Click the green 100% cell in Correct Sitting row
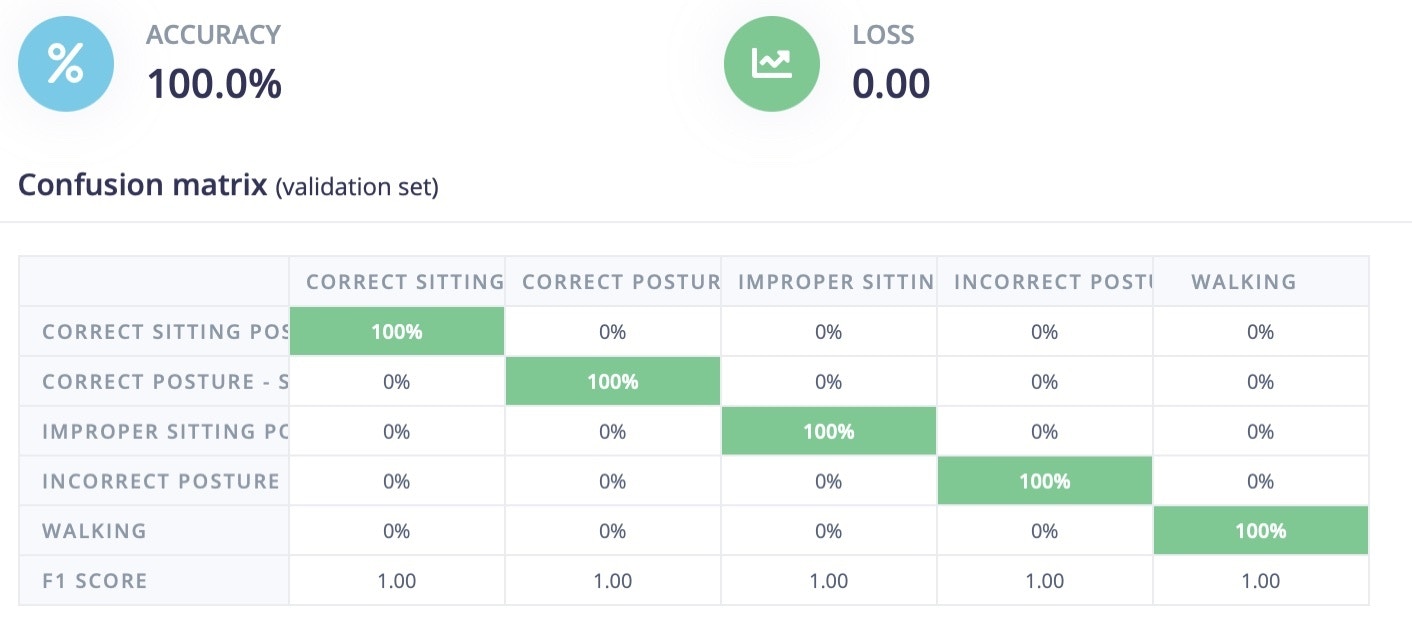The width and height of the screenshot is (1412, 626). [397, 332]
